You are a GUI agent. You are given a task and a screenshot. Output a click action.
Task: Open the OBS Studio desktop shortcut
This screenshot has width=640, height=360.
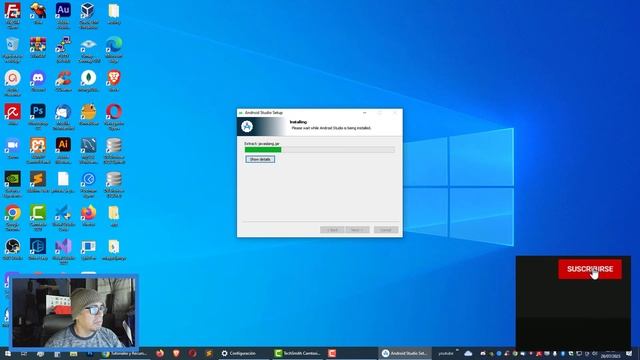(12, 247)
